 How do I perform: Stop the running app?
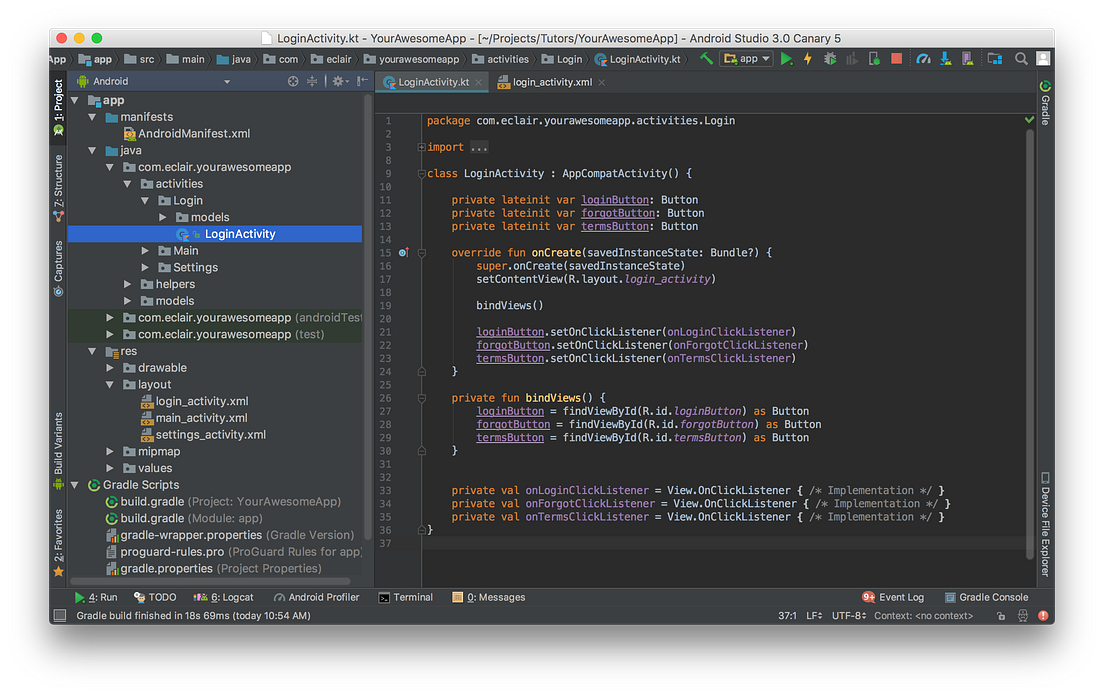click(x=896, y=59)
